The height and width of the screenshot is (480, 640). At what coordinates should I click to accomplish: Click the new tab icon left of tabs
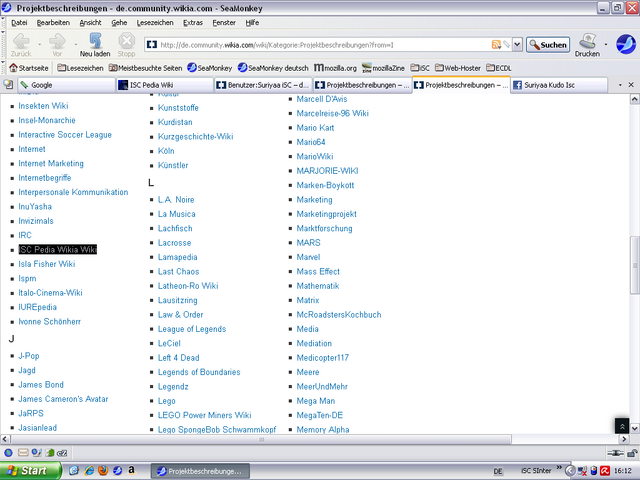pyautogui.click(x=8, y=84)
